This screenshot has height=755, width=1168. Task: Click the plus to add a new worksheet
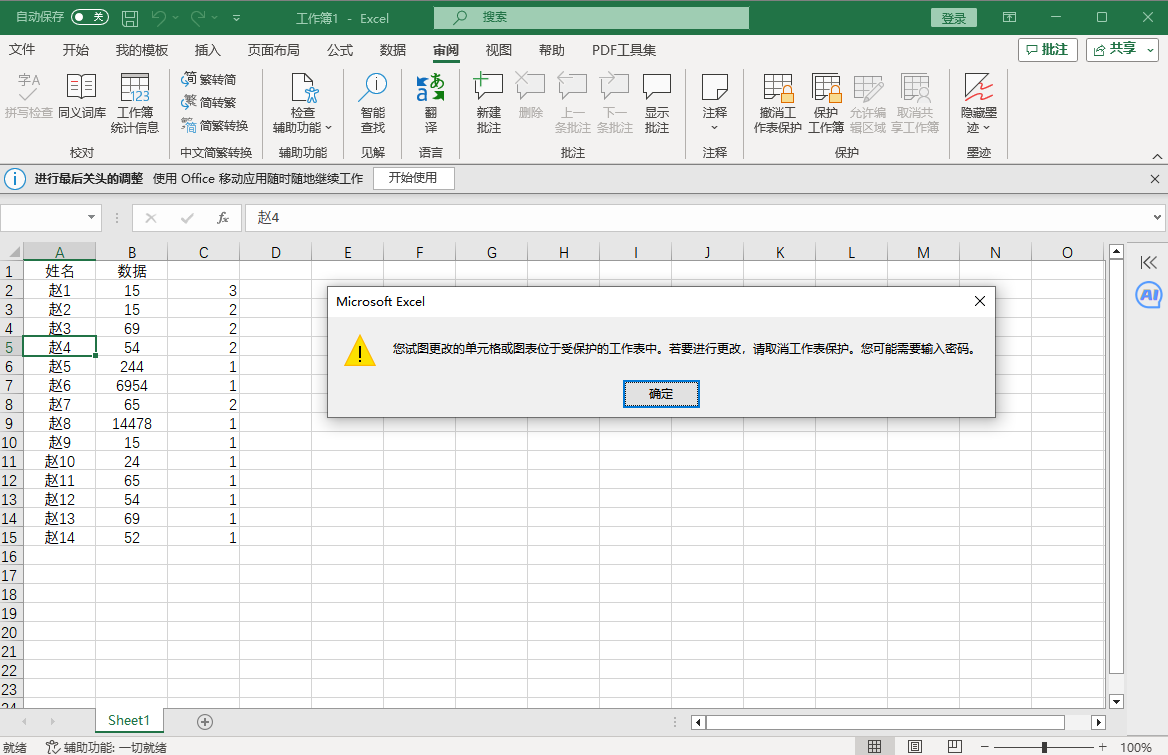point(205,720)
